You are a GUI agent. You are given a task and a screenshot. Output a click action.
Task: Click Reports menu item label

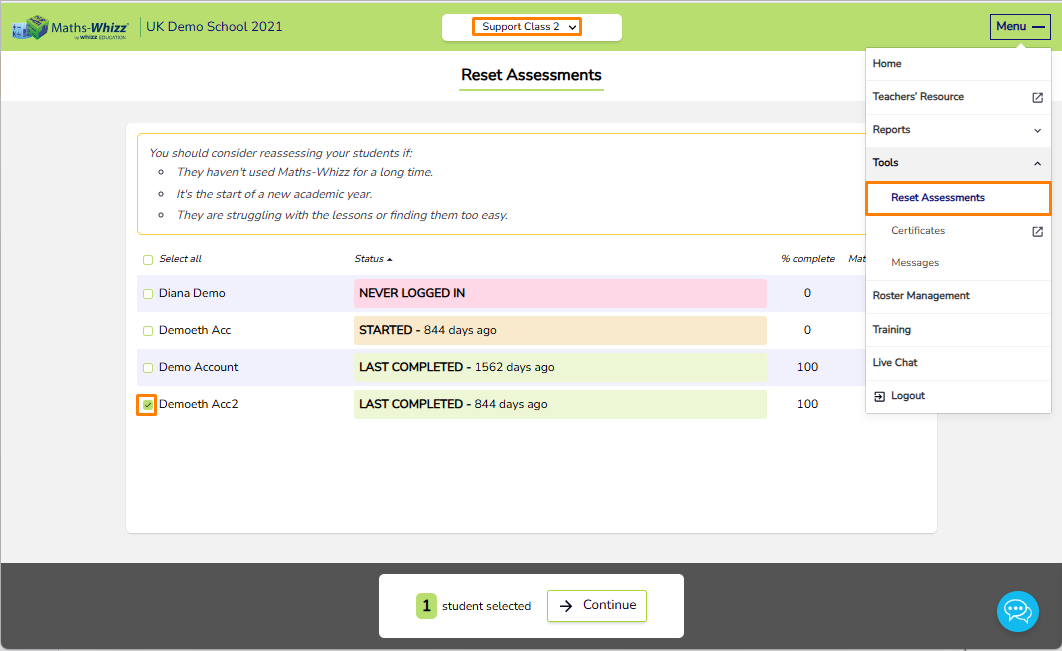(891, 130)
